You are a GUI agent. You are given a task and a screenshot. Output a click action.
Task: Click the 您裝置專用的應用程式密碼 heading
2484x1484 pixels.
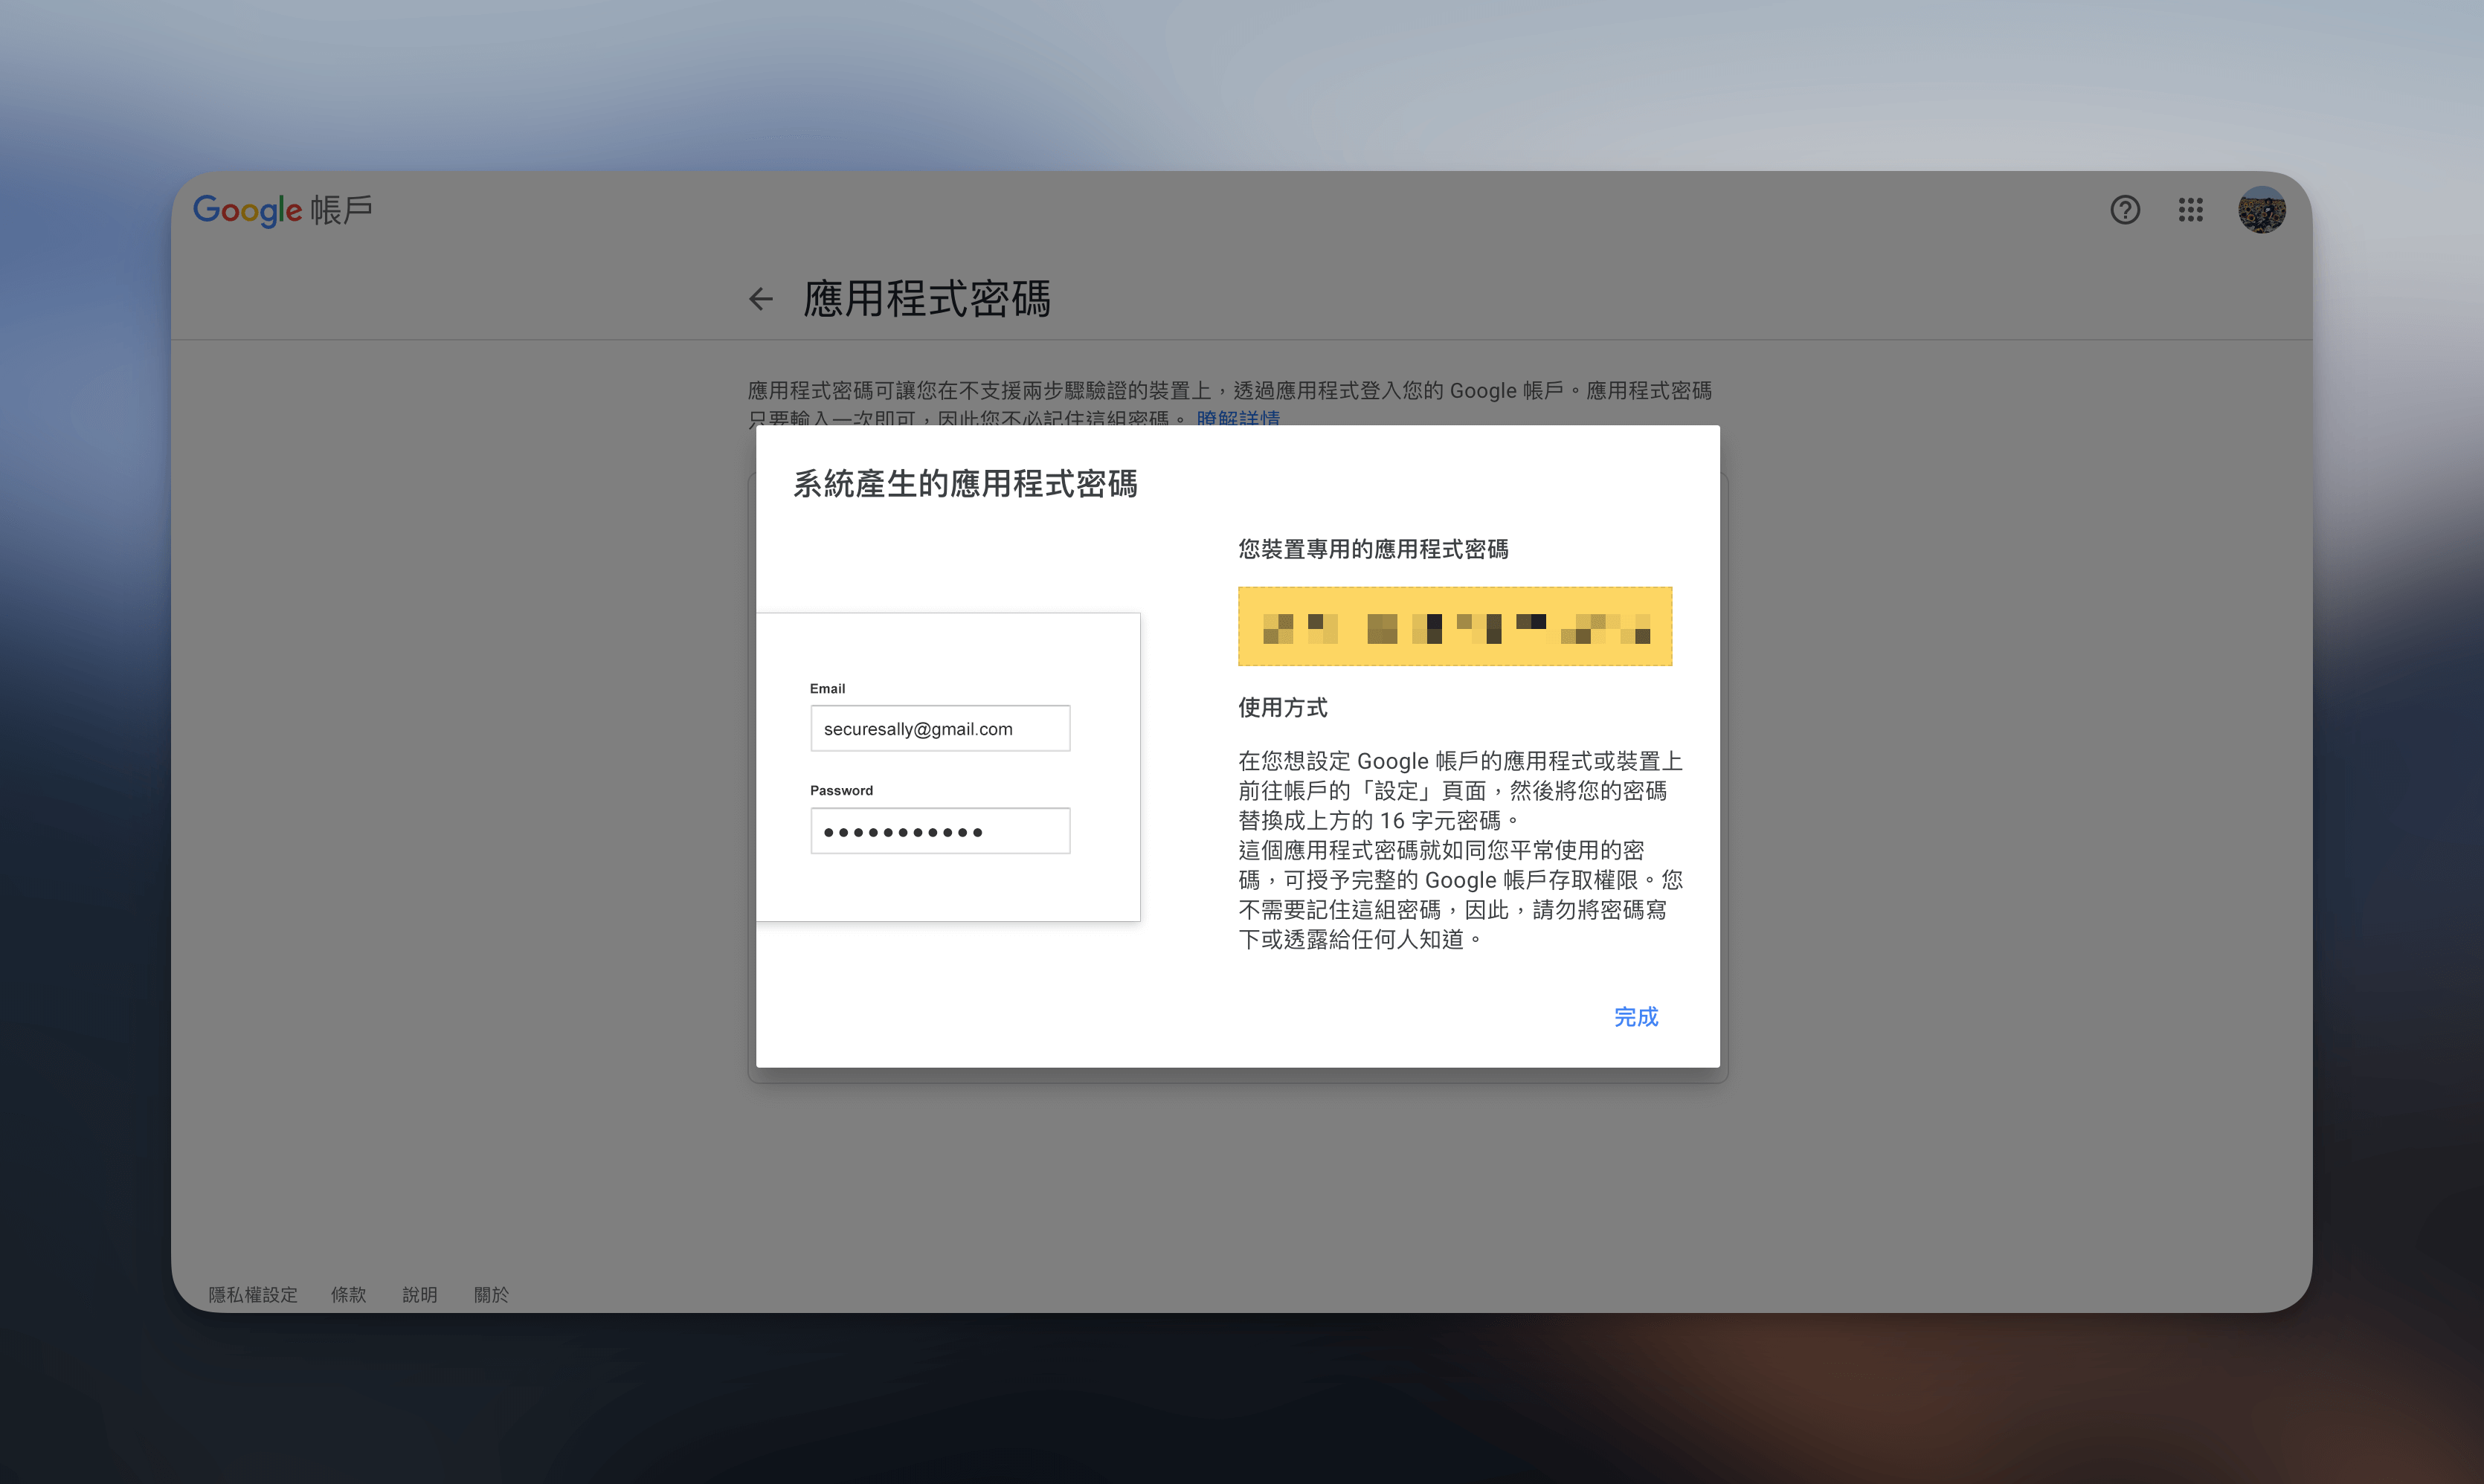(x=1373, y=549)
